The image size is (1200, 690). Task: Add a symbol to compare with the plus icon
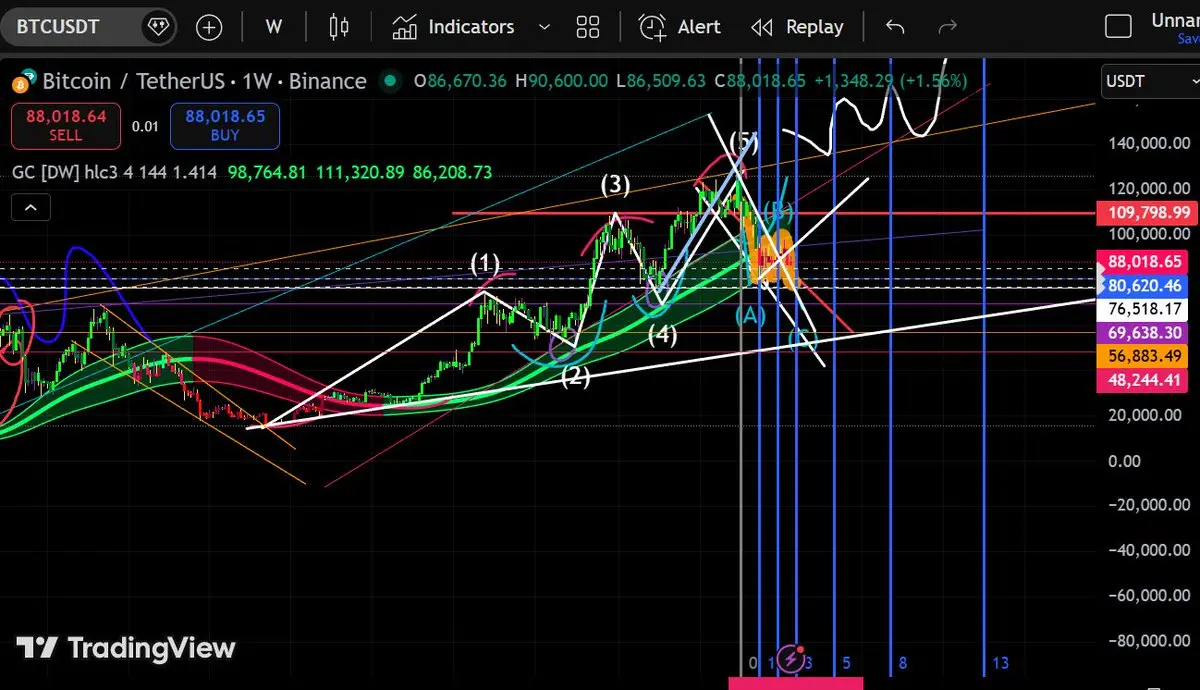209,27
